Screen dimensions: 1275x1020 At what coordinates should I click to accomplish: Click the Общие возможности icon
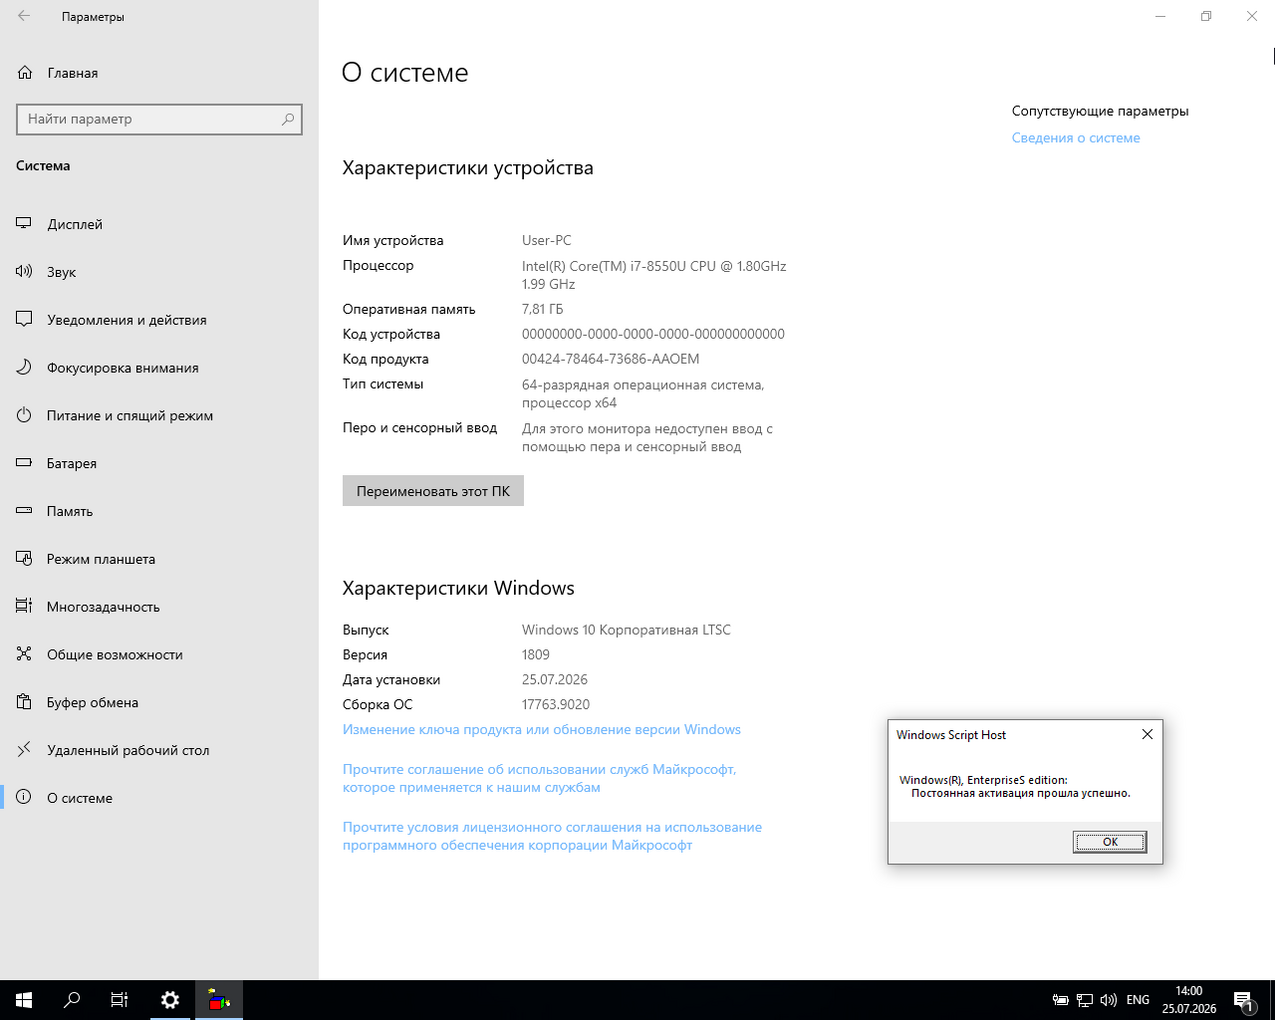pyautogui.click(x=24, y=655)
